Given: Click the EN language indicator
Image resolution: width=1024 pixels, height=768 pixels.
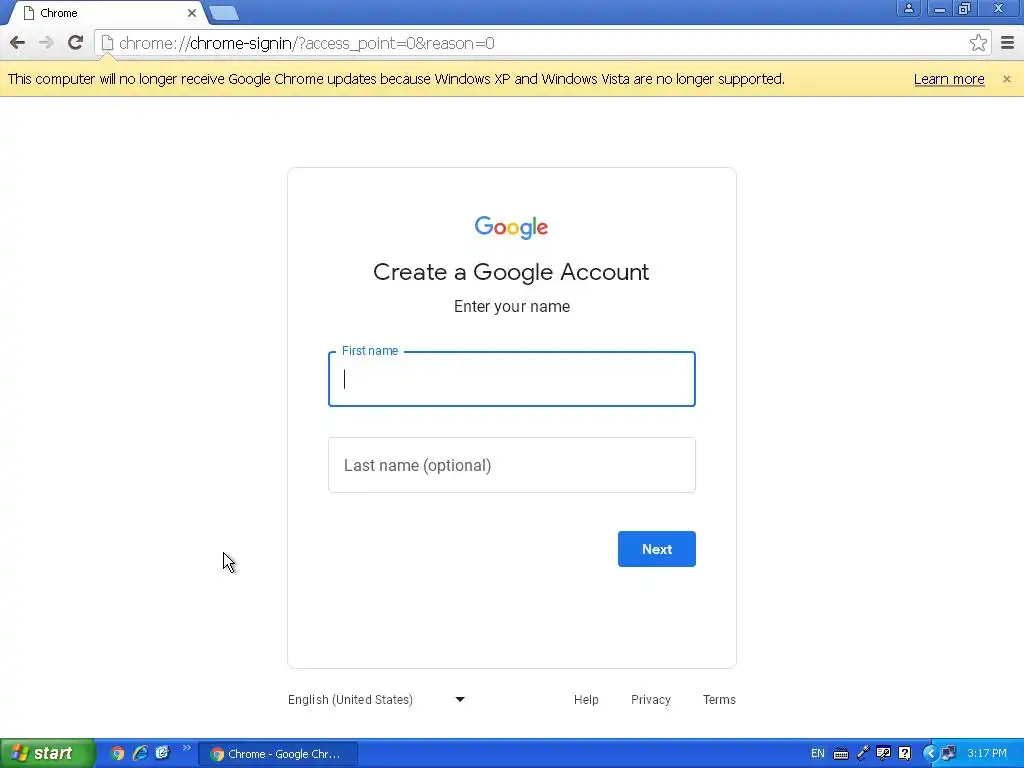Looking at the screenshot, I should (817, 754).
